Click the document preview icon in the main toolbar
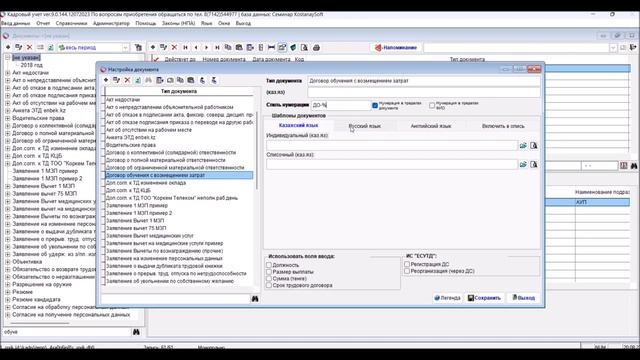Screen dimensions: 640x360 (304, 47)
